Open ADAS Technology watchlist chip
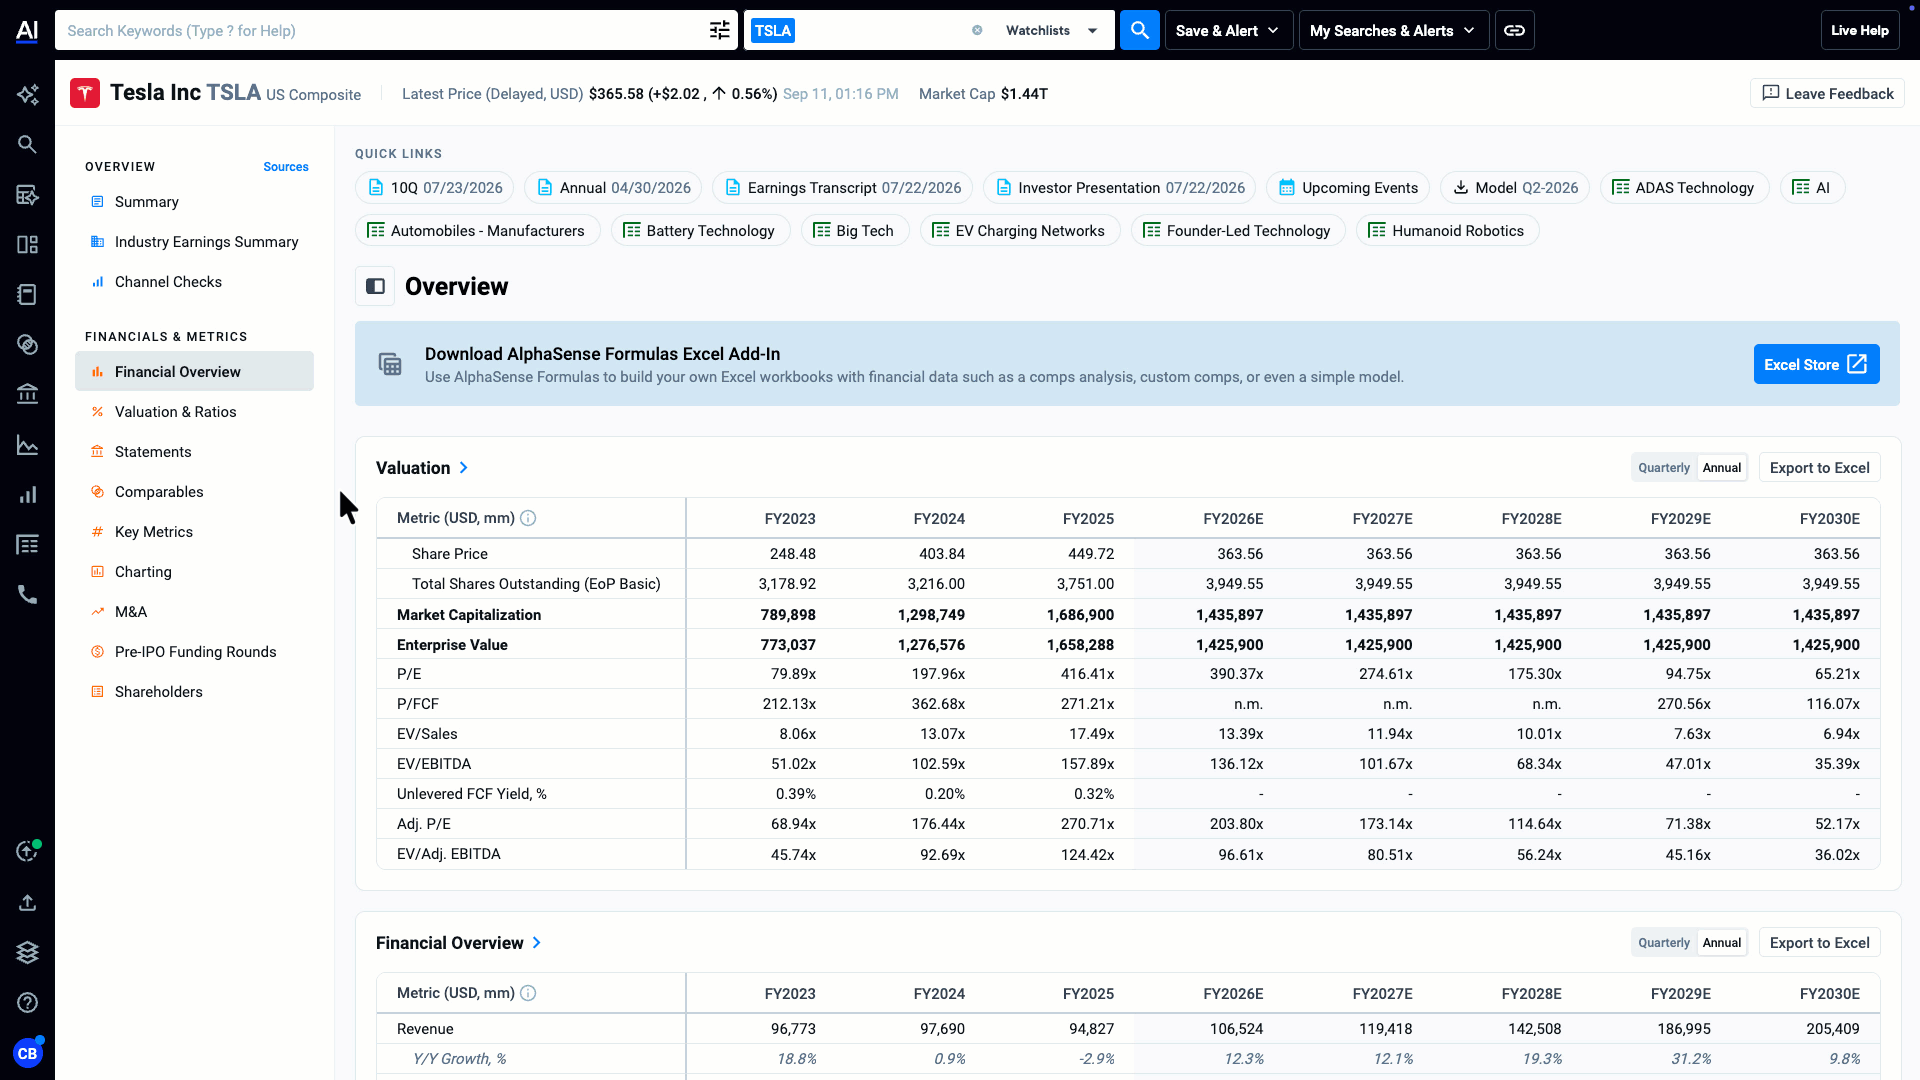Viewport: 1920px width, 1080px height. (x=1684, y=188)
